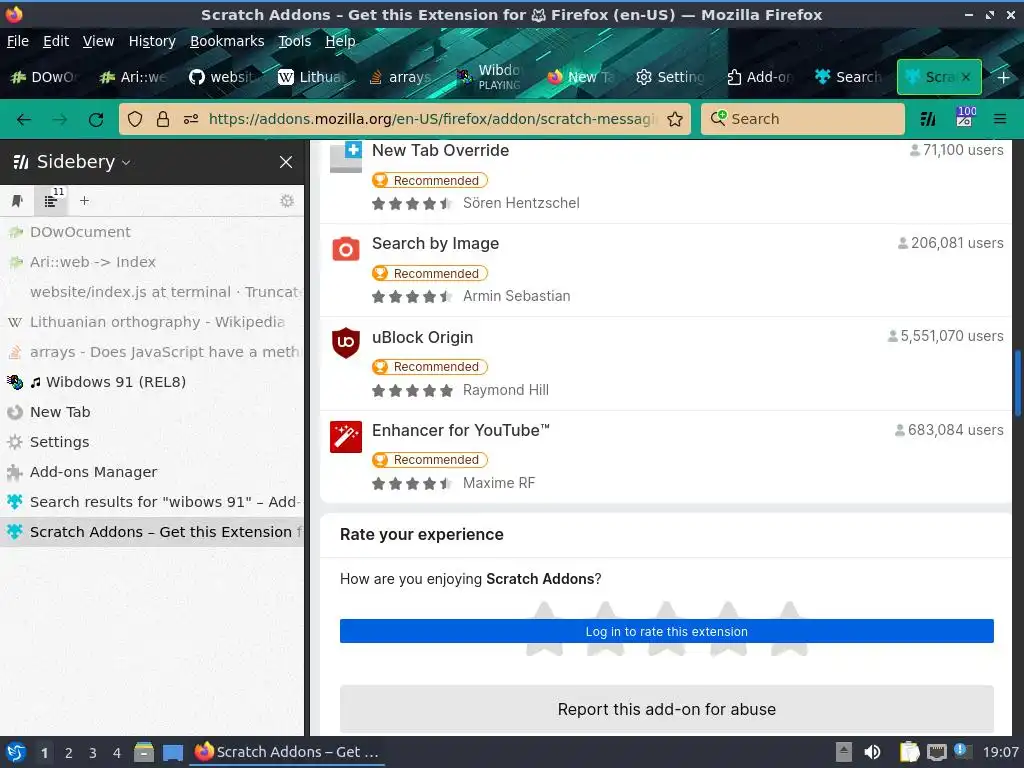Image resolution: width=1024 pixels, height=768 pixels.
Task: Toggle the Sidebery toolbar icon
Action: coord(928,119)
